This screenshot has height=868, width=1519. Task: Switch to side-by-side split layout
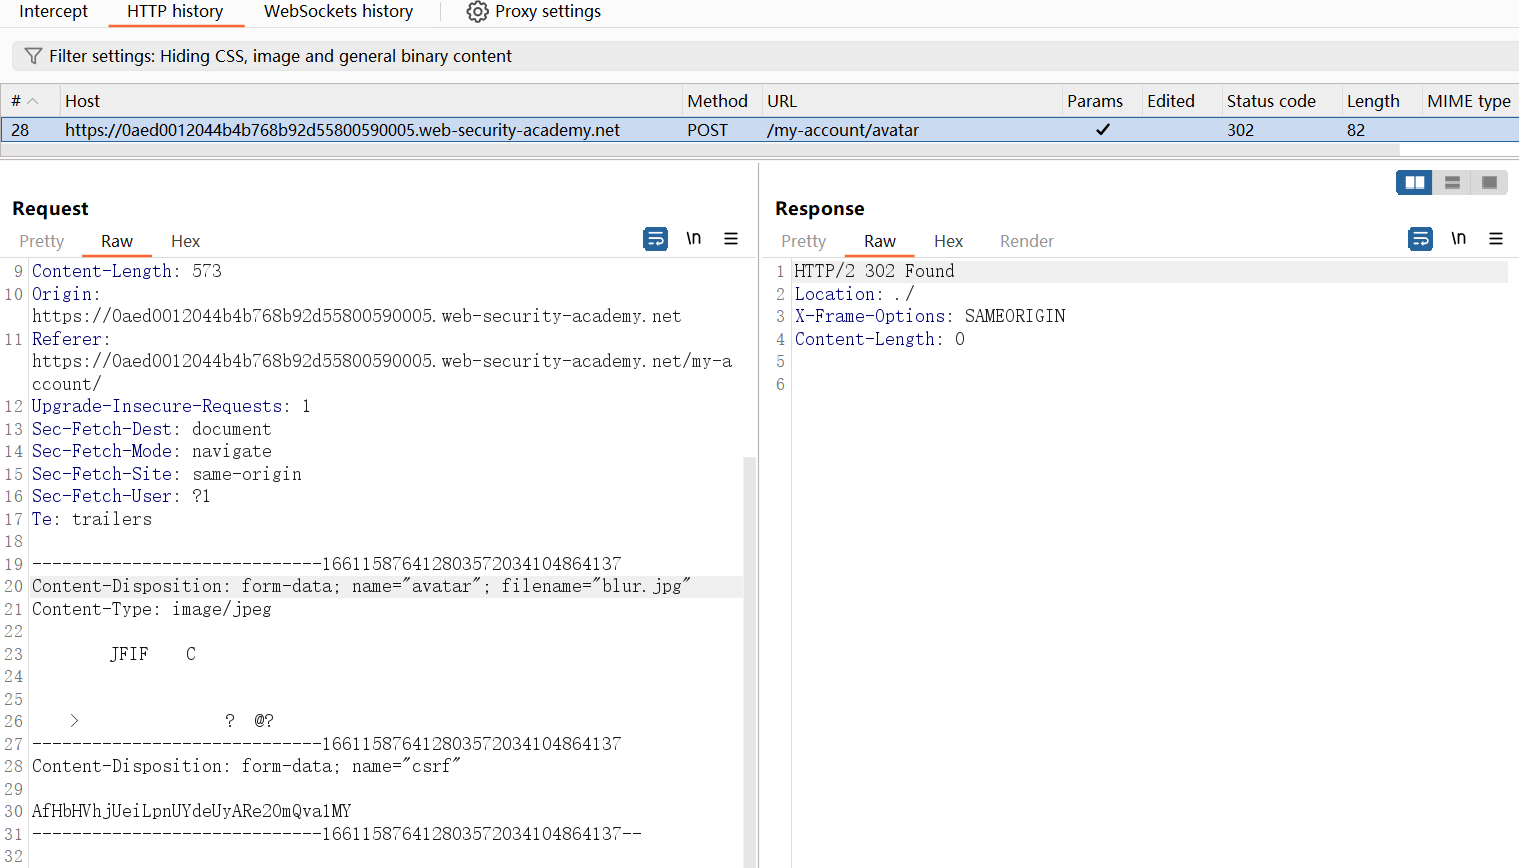pyautogui.click(x=1414, y=182)
